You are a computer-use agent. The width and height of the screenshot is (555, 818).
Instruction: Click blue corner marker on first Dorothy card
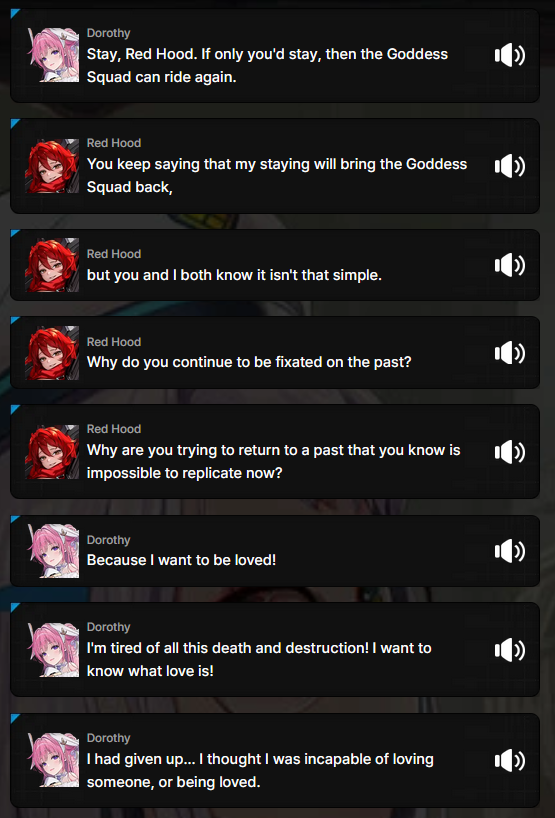point(14,12)
